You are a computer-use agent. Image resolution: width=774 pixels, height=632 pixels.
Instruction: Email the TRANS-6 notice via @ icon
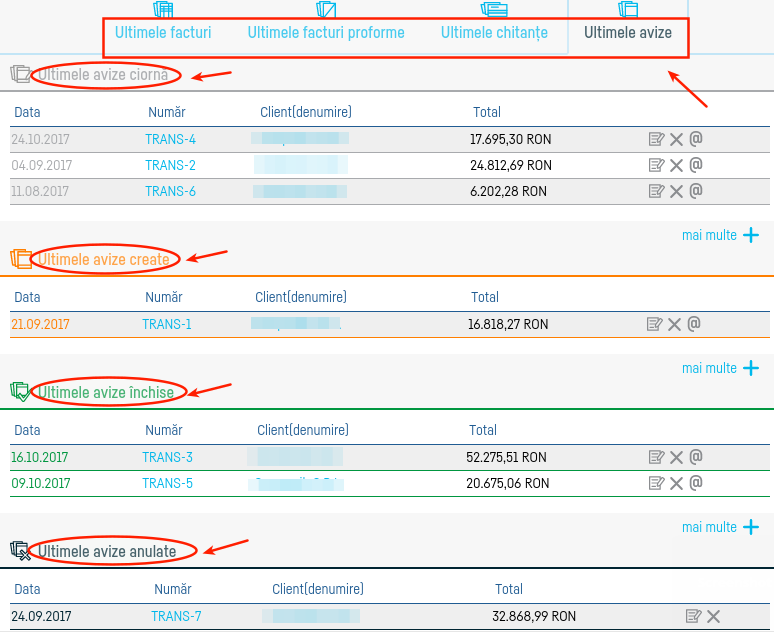pos(696,191)
